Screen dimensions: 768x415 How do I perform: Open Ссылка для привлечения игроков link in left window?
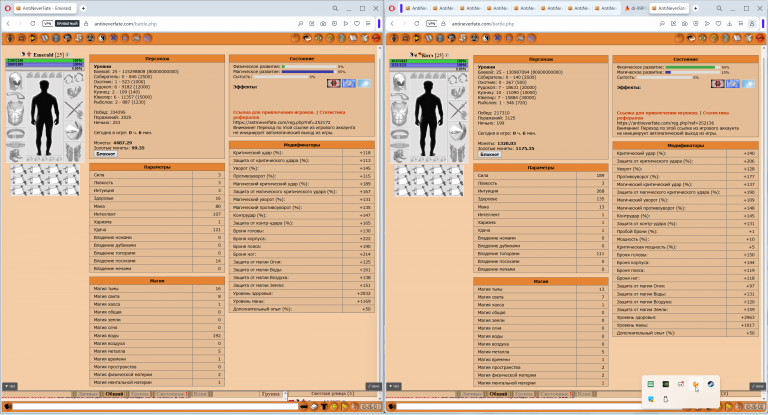point(273,112)
